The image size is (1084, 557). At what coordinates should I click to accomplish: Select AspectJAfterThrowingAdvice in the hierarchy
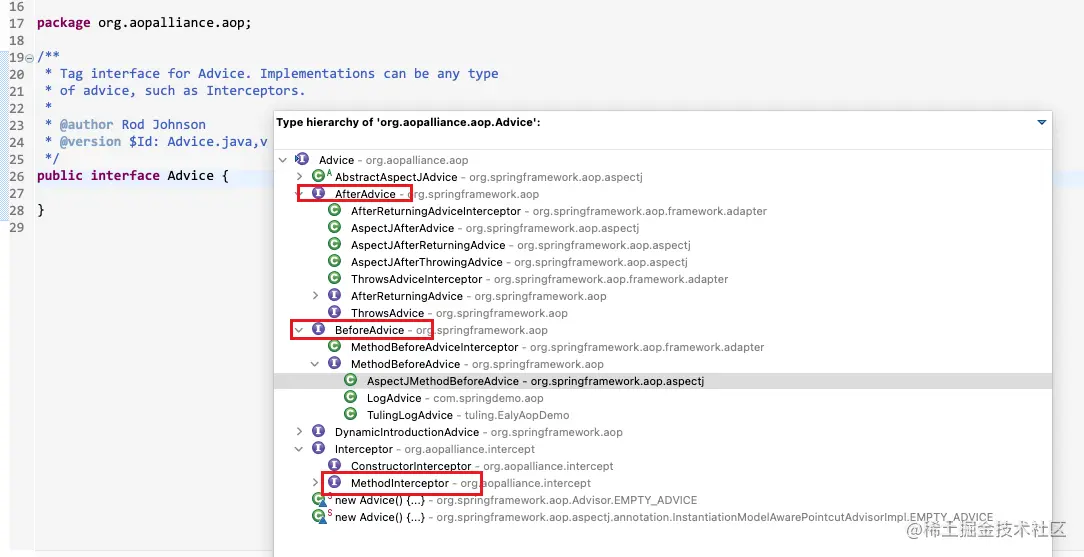(428, 262)
